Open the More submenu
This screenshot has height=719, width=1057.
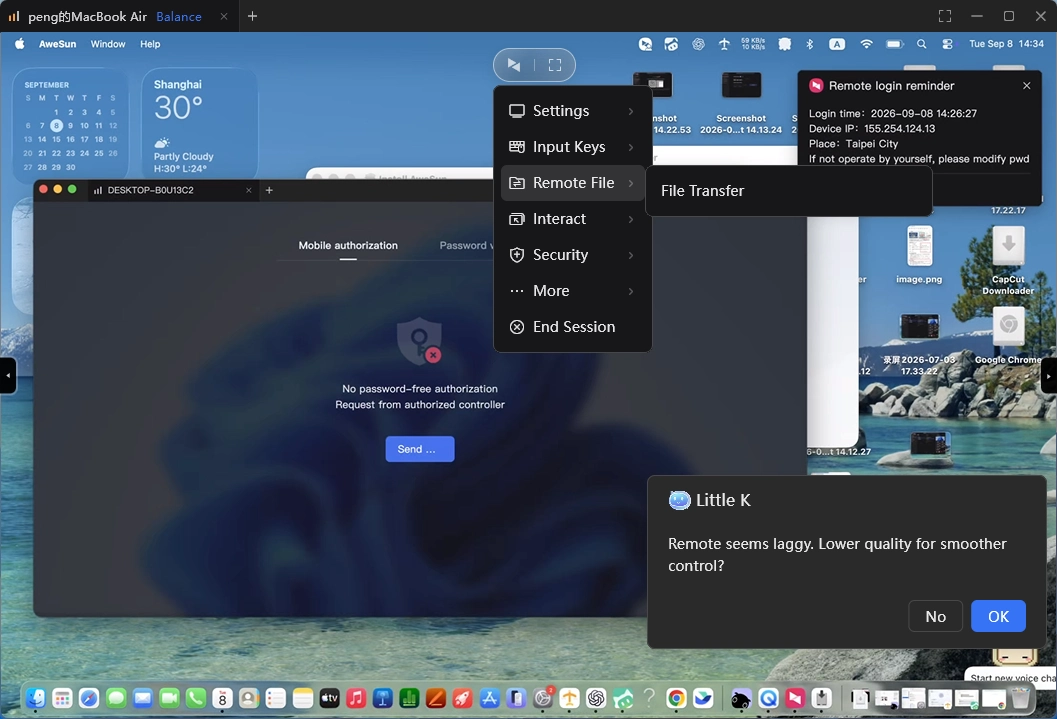(572, 291)
